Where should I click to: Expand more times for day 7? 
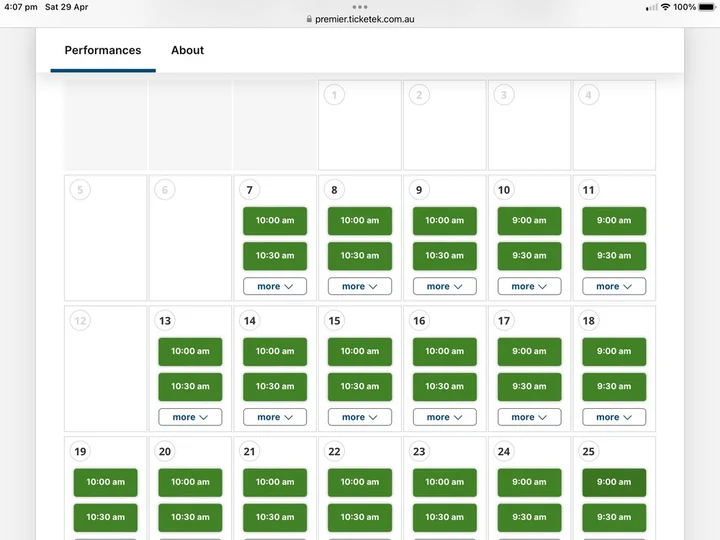coord(275,286)
